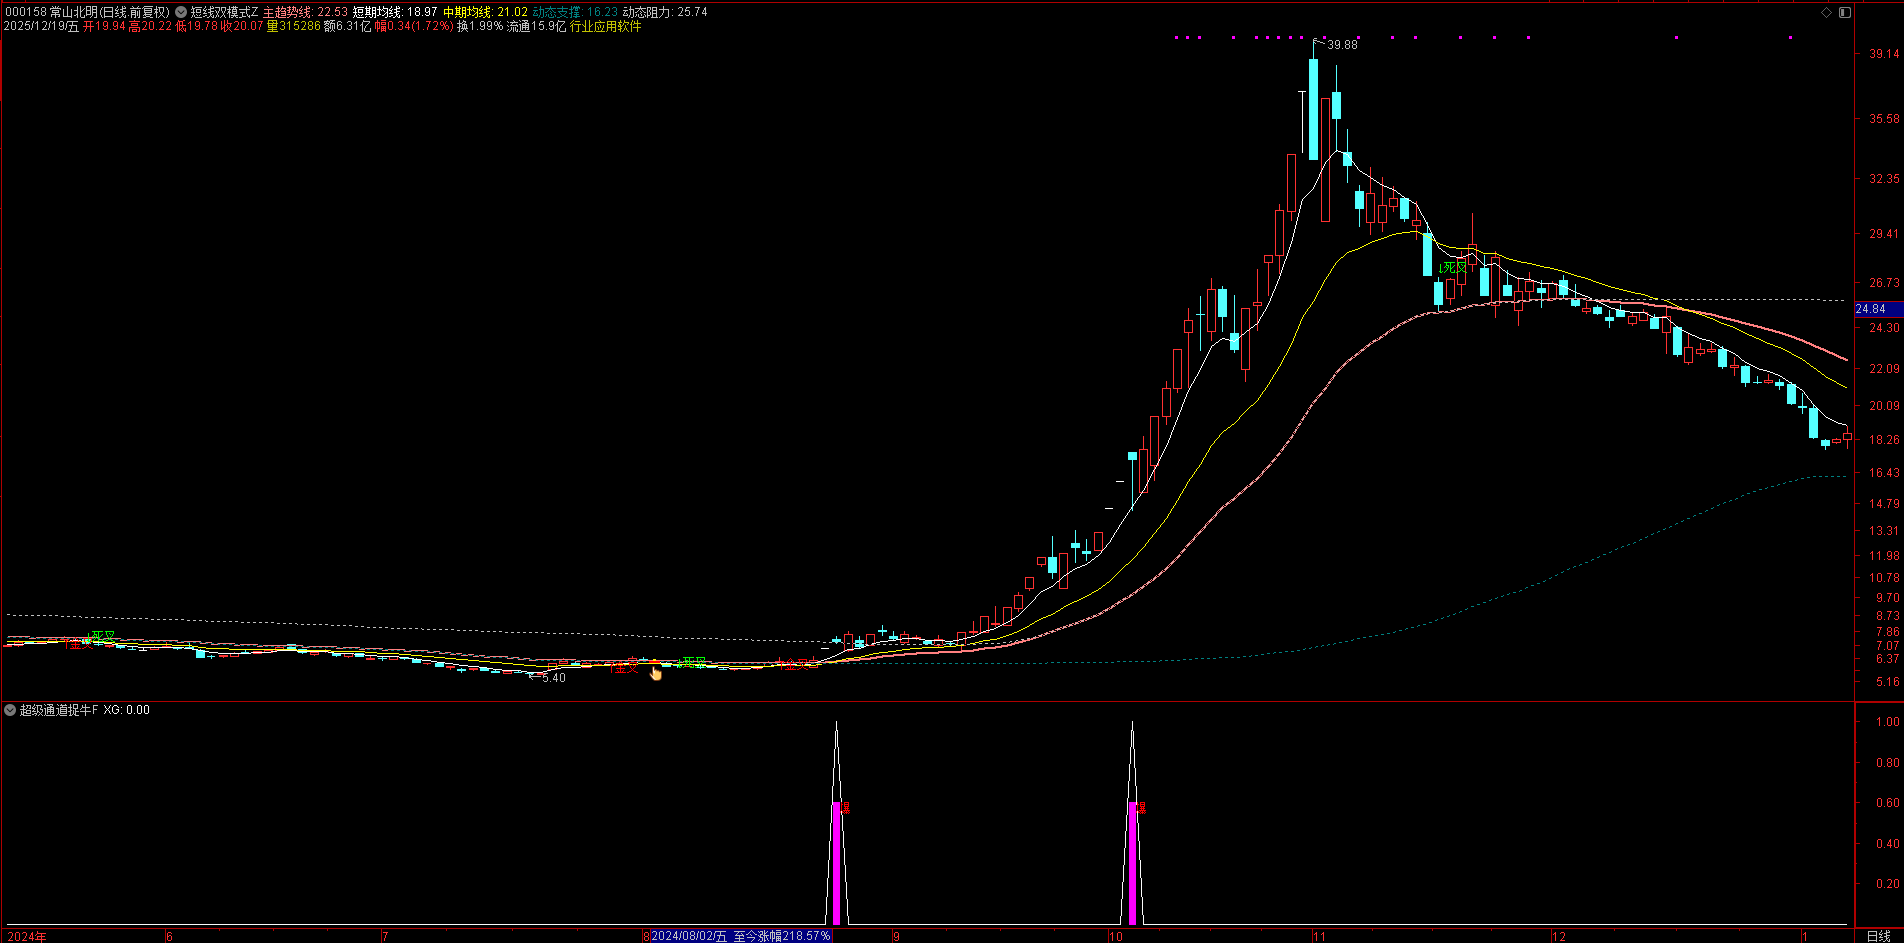This screenshot has width=1904, height=943.
Task: Open the 短线双模式Z indicator dropdown arrow
Action: (x=181, y=12)
